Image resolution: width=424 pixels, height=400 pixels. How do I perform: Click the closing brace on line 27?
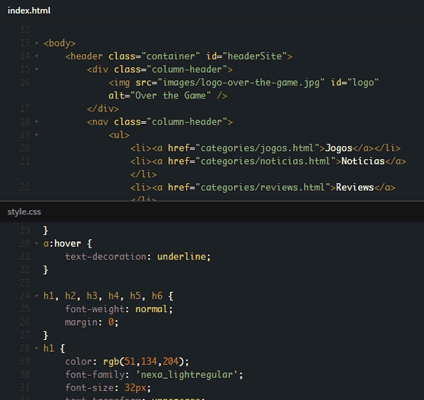pos(46,335)
